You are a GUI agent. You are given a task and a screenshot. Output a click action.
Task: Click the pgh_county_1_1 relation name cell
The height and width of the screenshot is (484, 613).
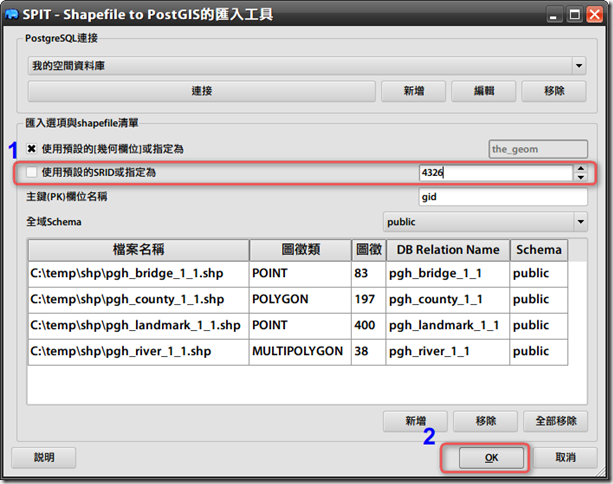point(448,299)
